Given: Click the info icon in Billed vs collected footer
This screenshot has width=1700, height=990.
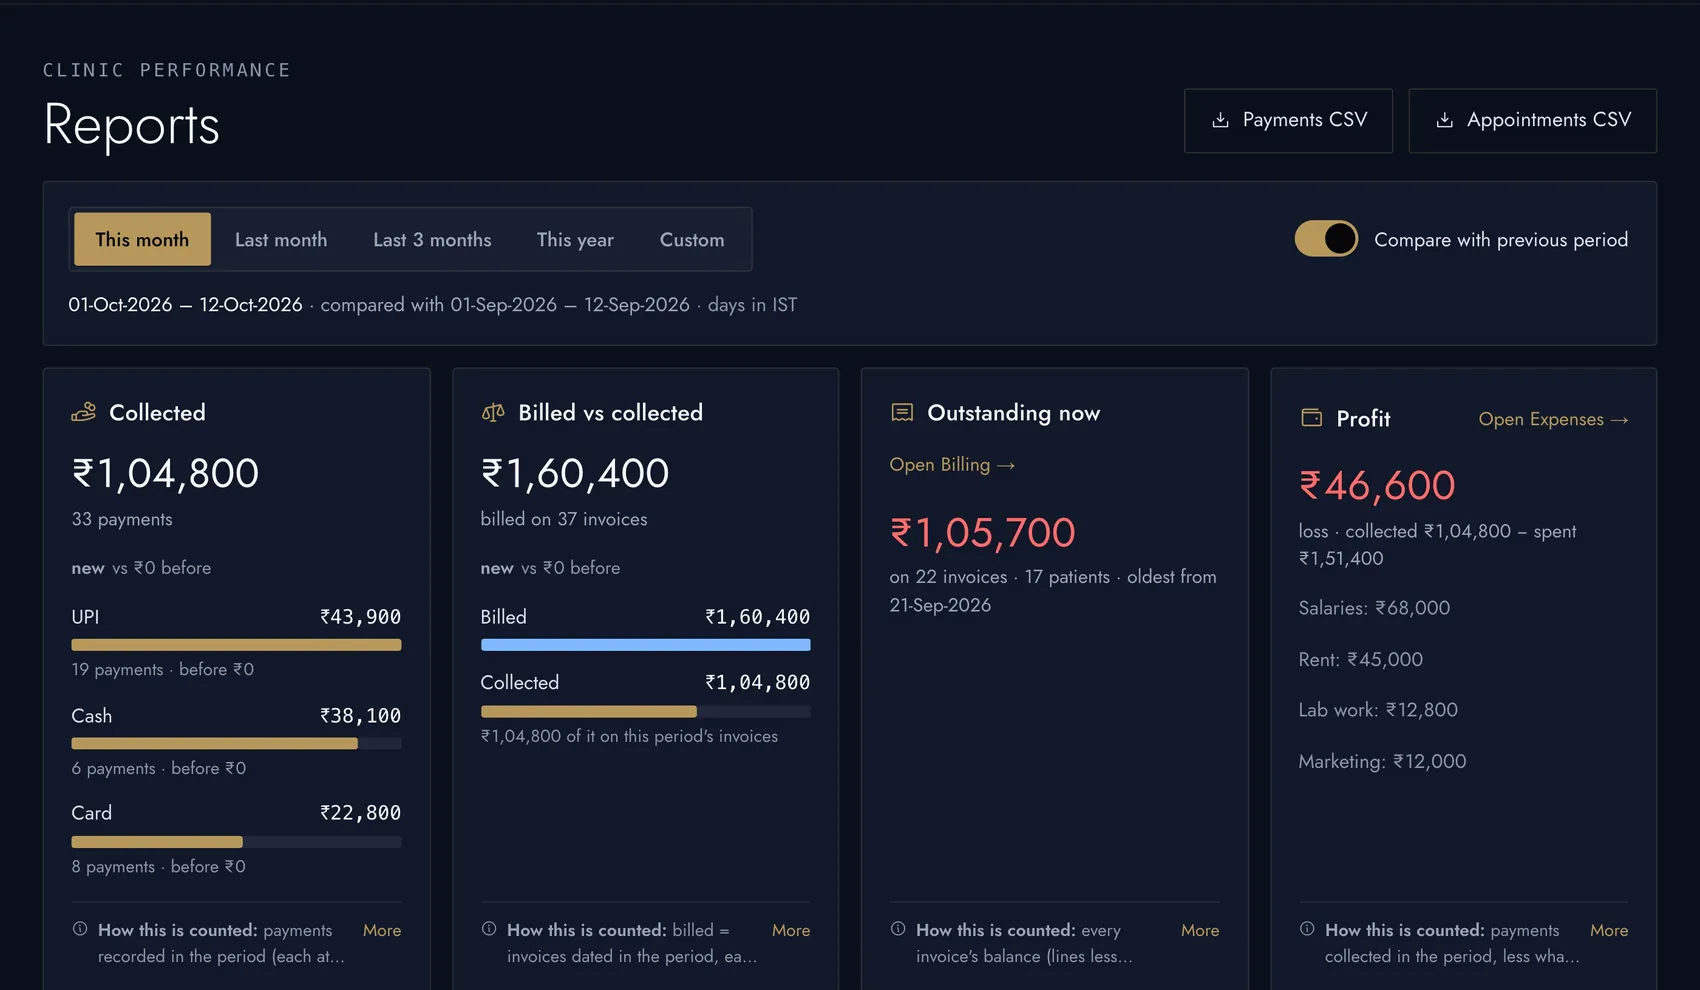Looking at the screenshot, I should pyautogui.click(x=489, y=929).
